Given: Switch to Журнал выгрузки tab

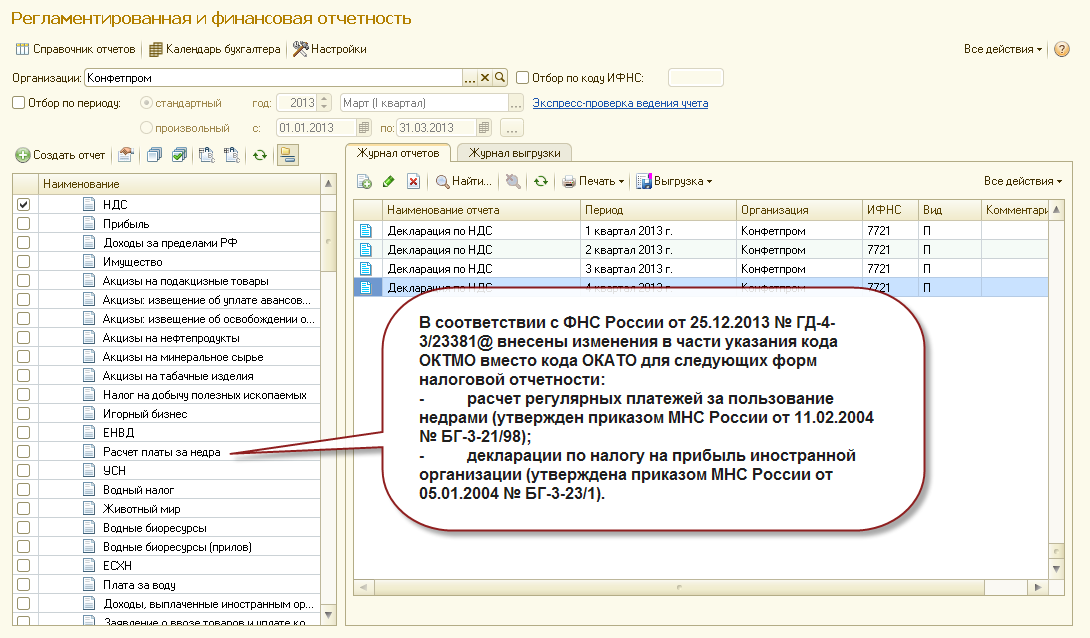Looking at the screenshot, I should click(514, 153).
